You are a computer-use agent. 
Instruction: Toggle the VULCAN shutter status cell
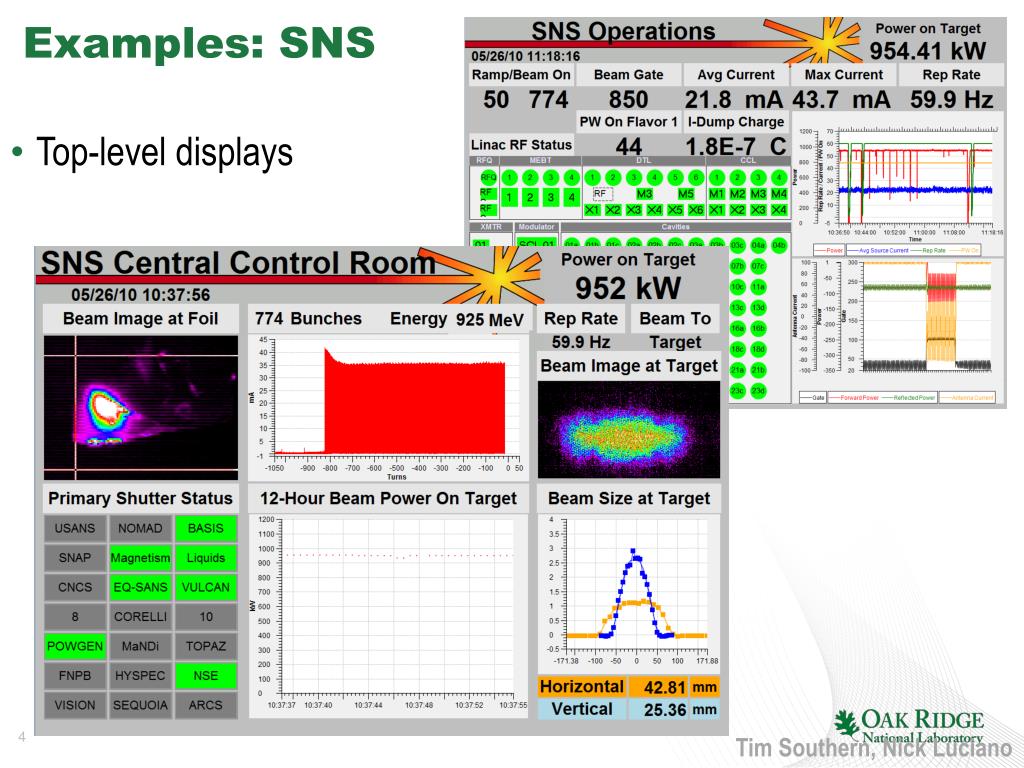(x=206, y=587)
